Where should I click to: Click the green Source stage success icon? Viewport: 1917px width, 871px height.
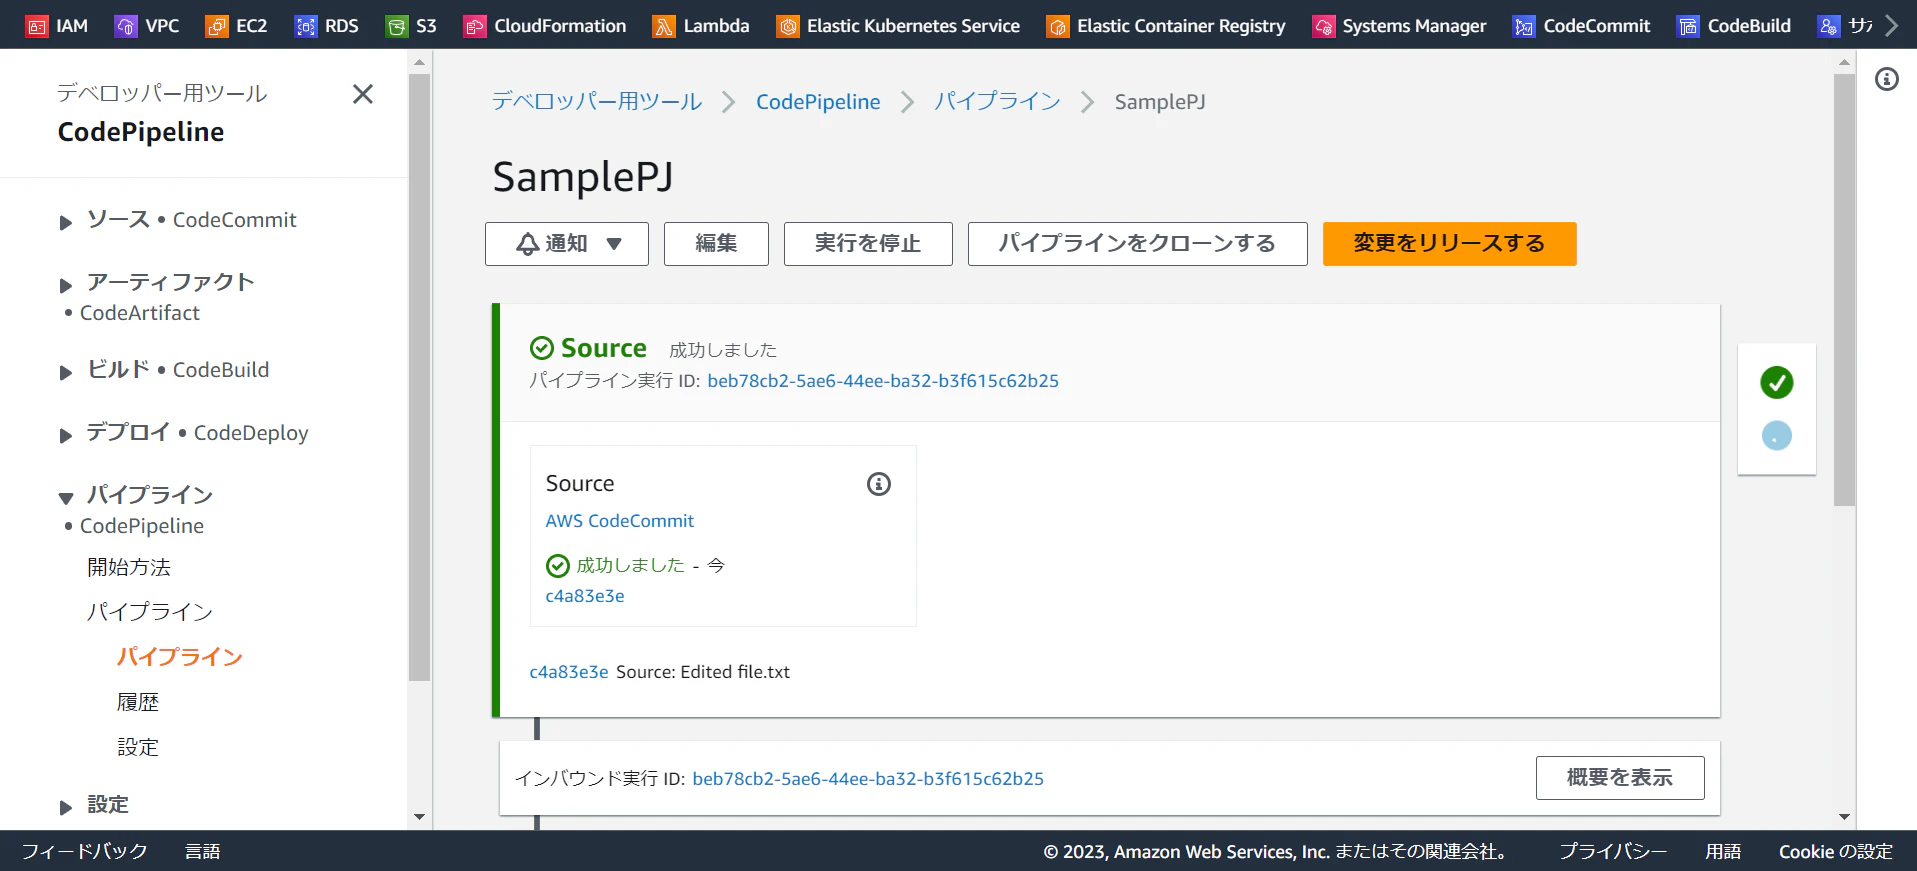tap(542, 348)
